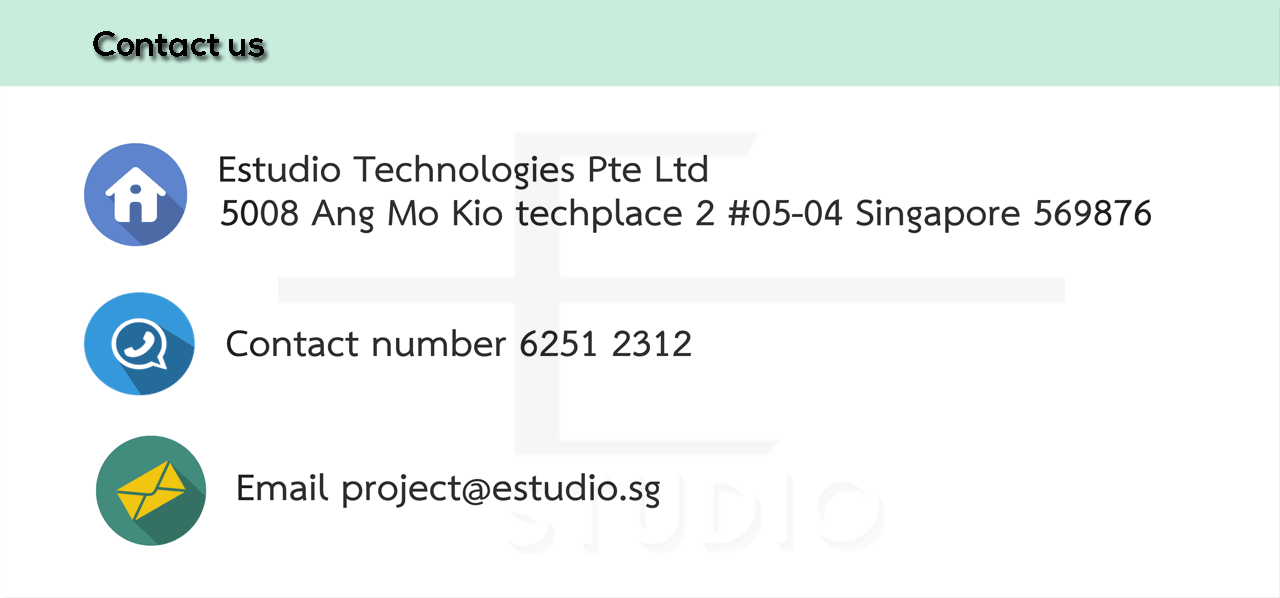Screen dimensions: 1280x598
Task: Click the Contact number label
Action: (x=366, y=344)
